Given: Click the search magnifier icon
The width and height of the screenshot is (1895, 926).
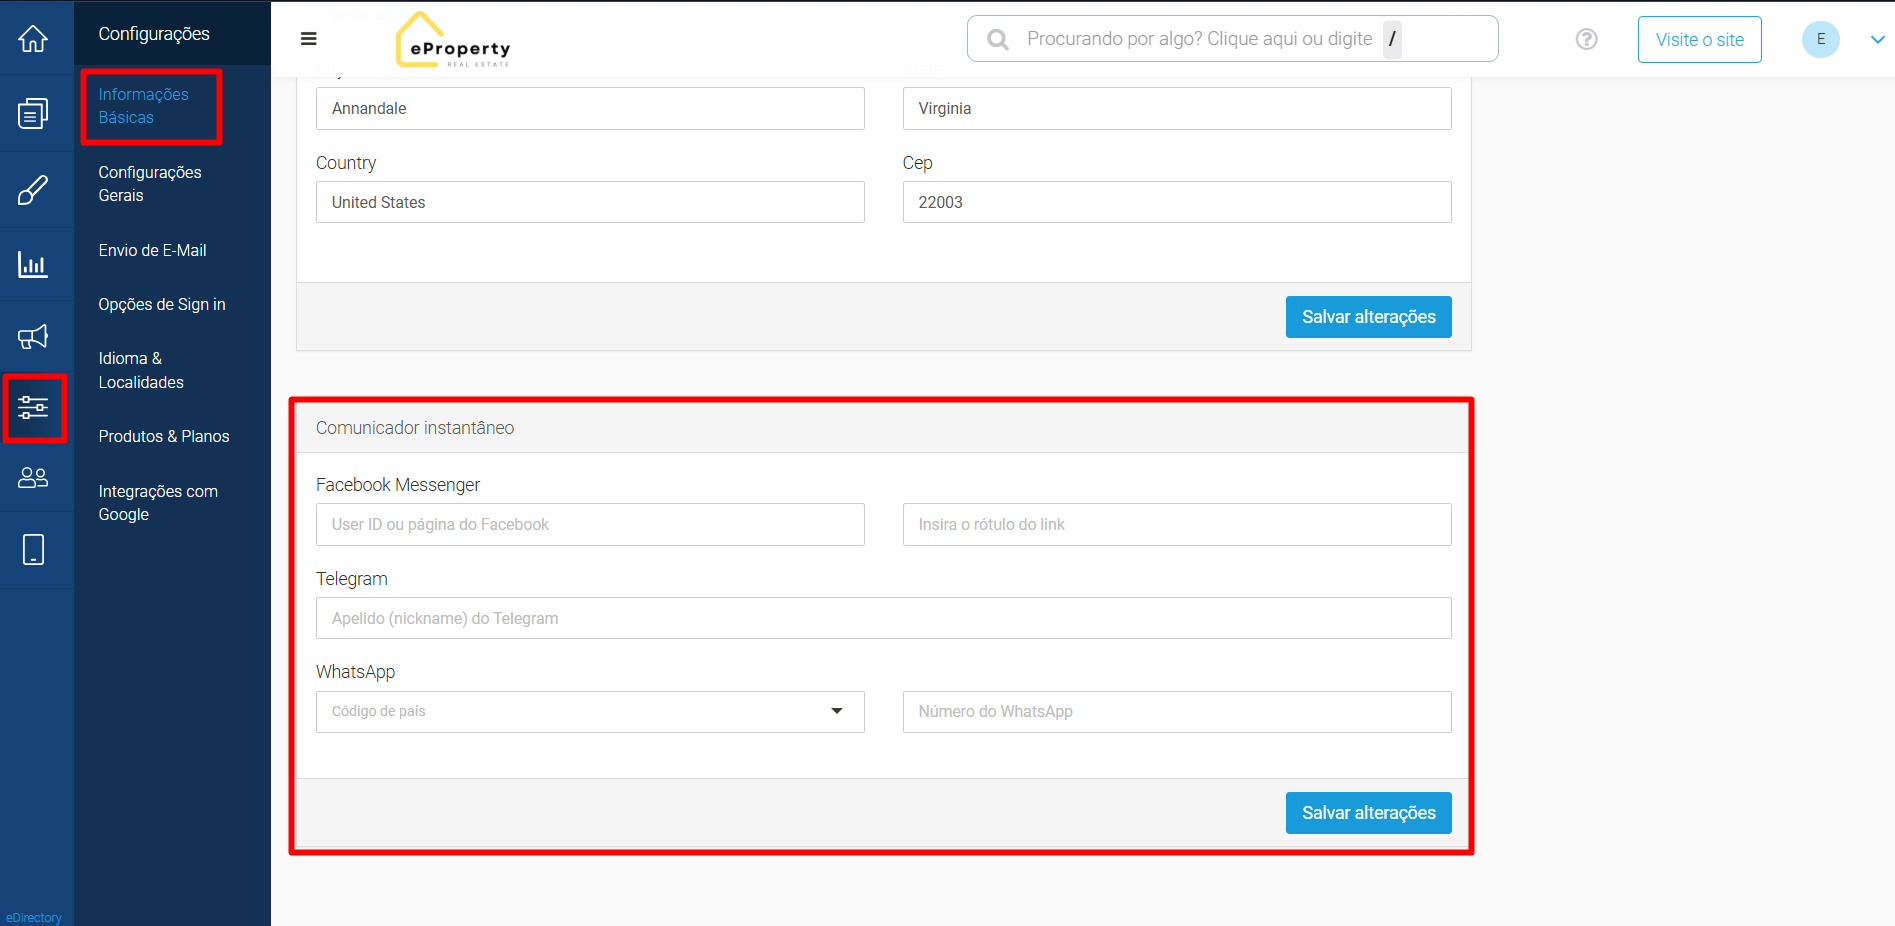Looking at the screenshot, I should tap(997, 39).
